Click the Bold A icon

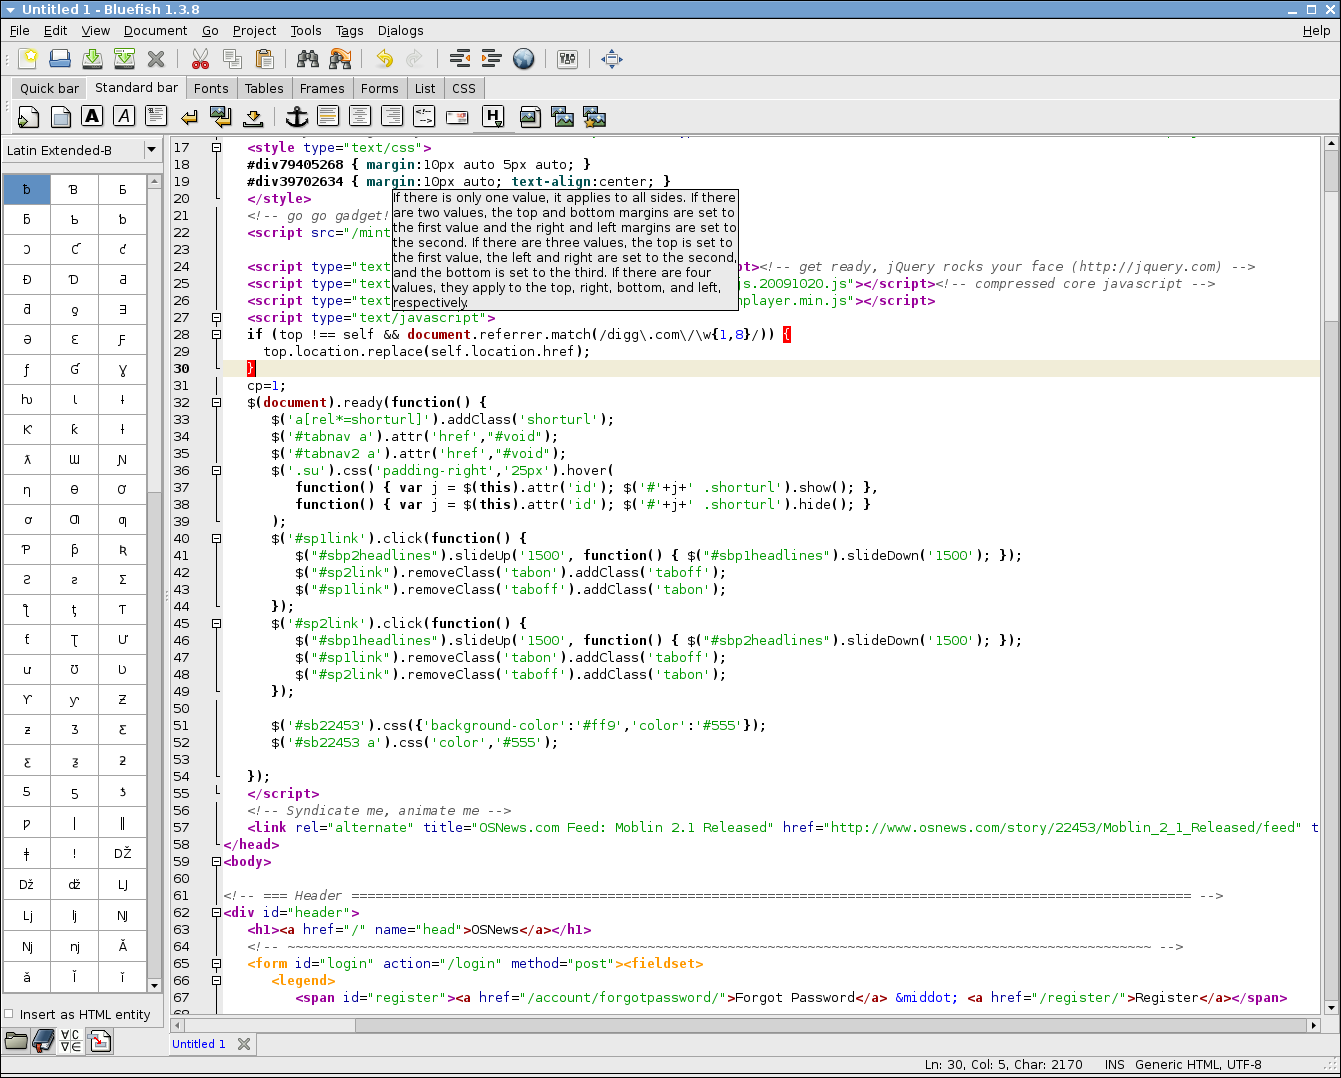pos(92,117)
